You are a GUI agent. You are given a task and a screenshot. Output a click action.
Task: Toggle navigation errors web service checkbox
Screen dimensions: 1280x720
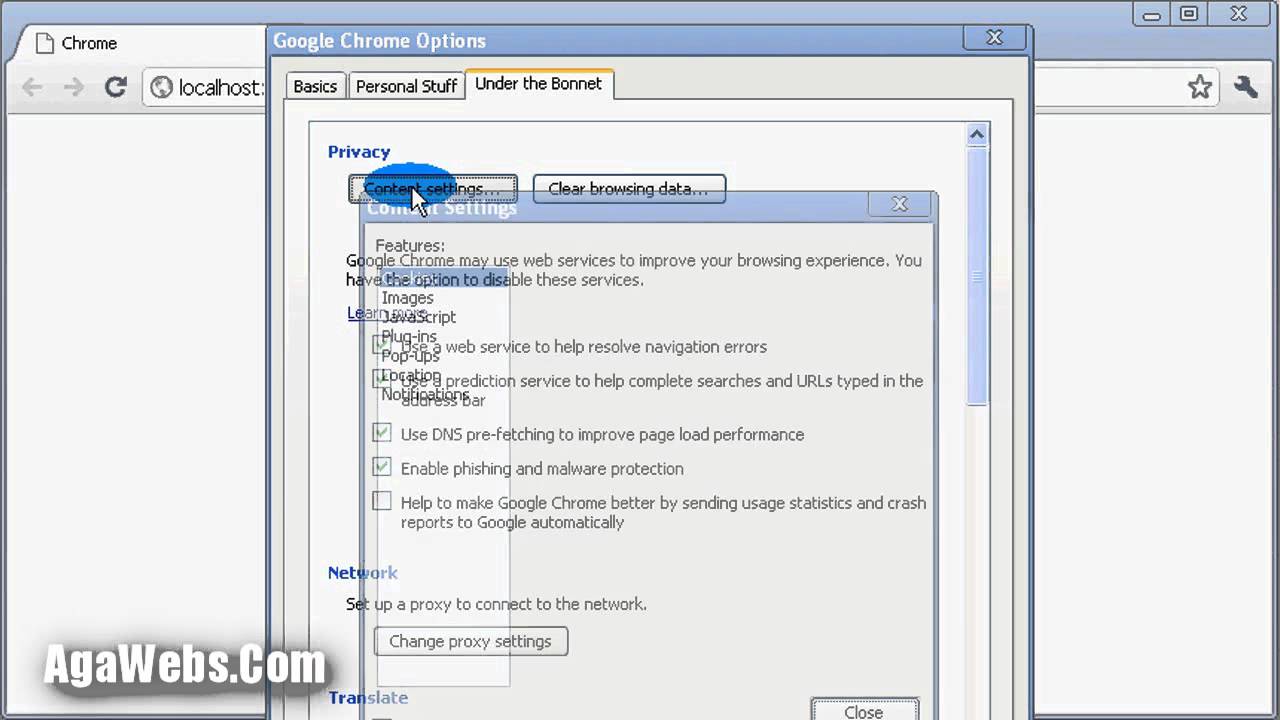coord(382,345)
